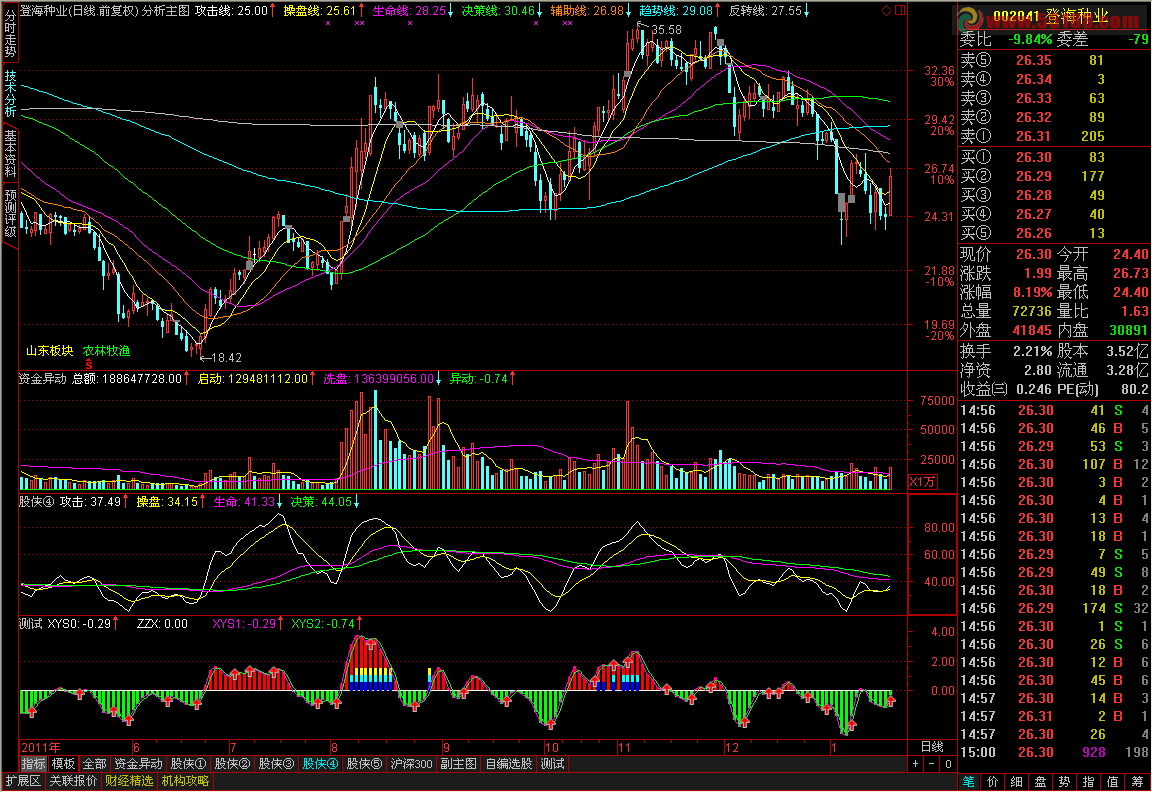The width and height of the screenshot is (1152, 793).
Task: Click the plus zoom button on timeline
Action: pyautogui.click(x=916, y=764)
